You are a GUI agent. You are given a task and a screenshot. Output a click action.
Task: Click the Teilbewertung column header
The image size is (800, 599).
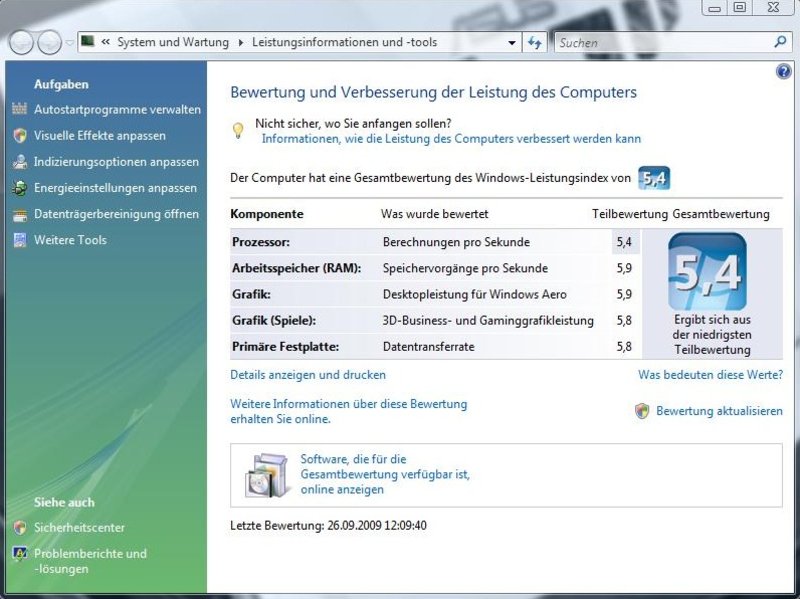(630, 214)
